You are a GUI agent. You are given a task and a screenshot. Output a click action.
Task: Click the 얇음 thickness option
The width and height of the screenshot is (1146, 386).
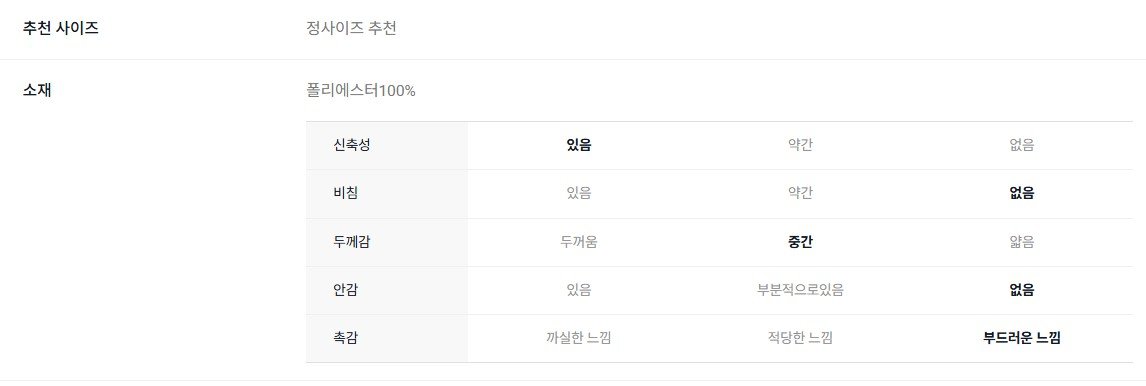click(1022, 241)
